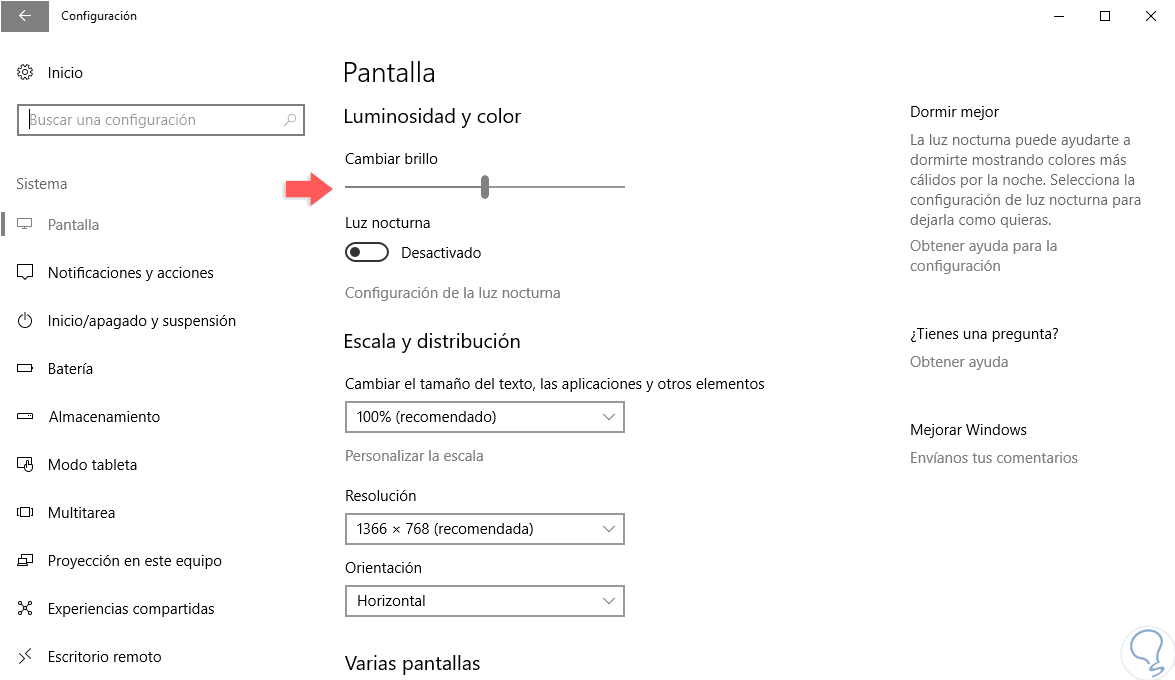This screenshot has height=680, width=1175.
Task: Click the Modo tableta icon
Action: click(26, 465)
